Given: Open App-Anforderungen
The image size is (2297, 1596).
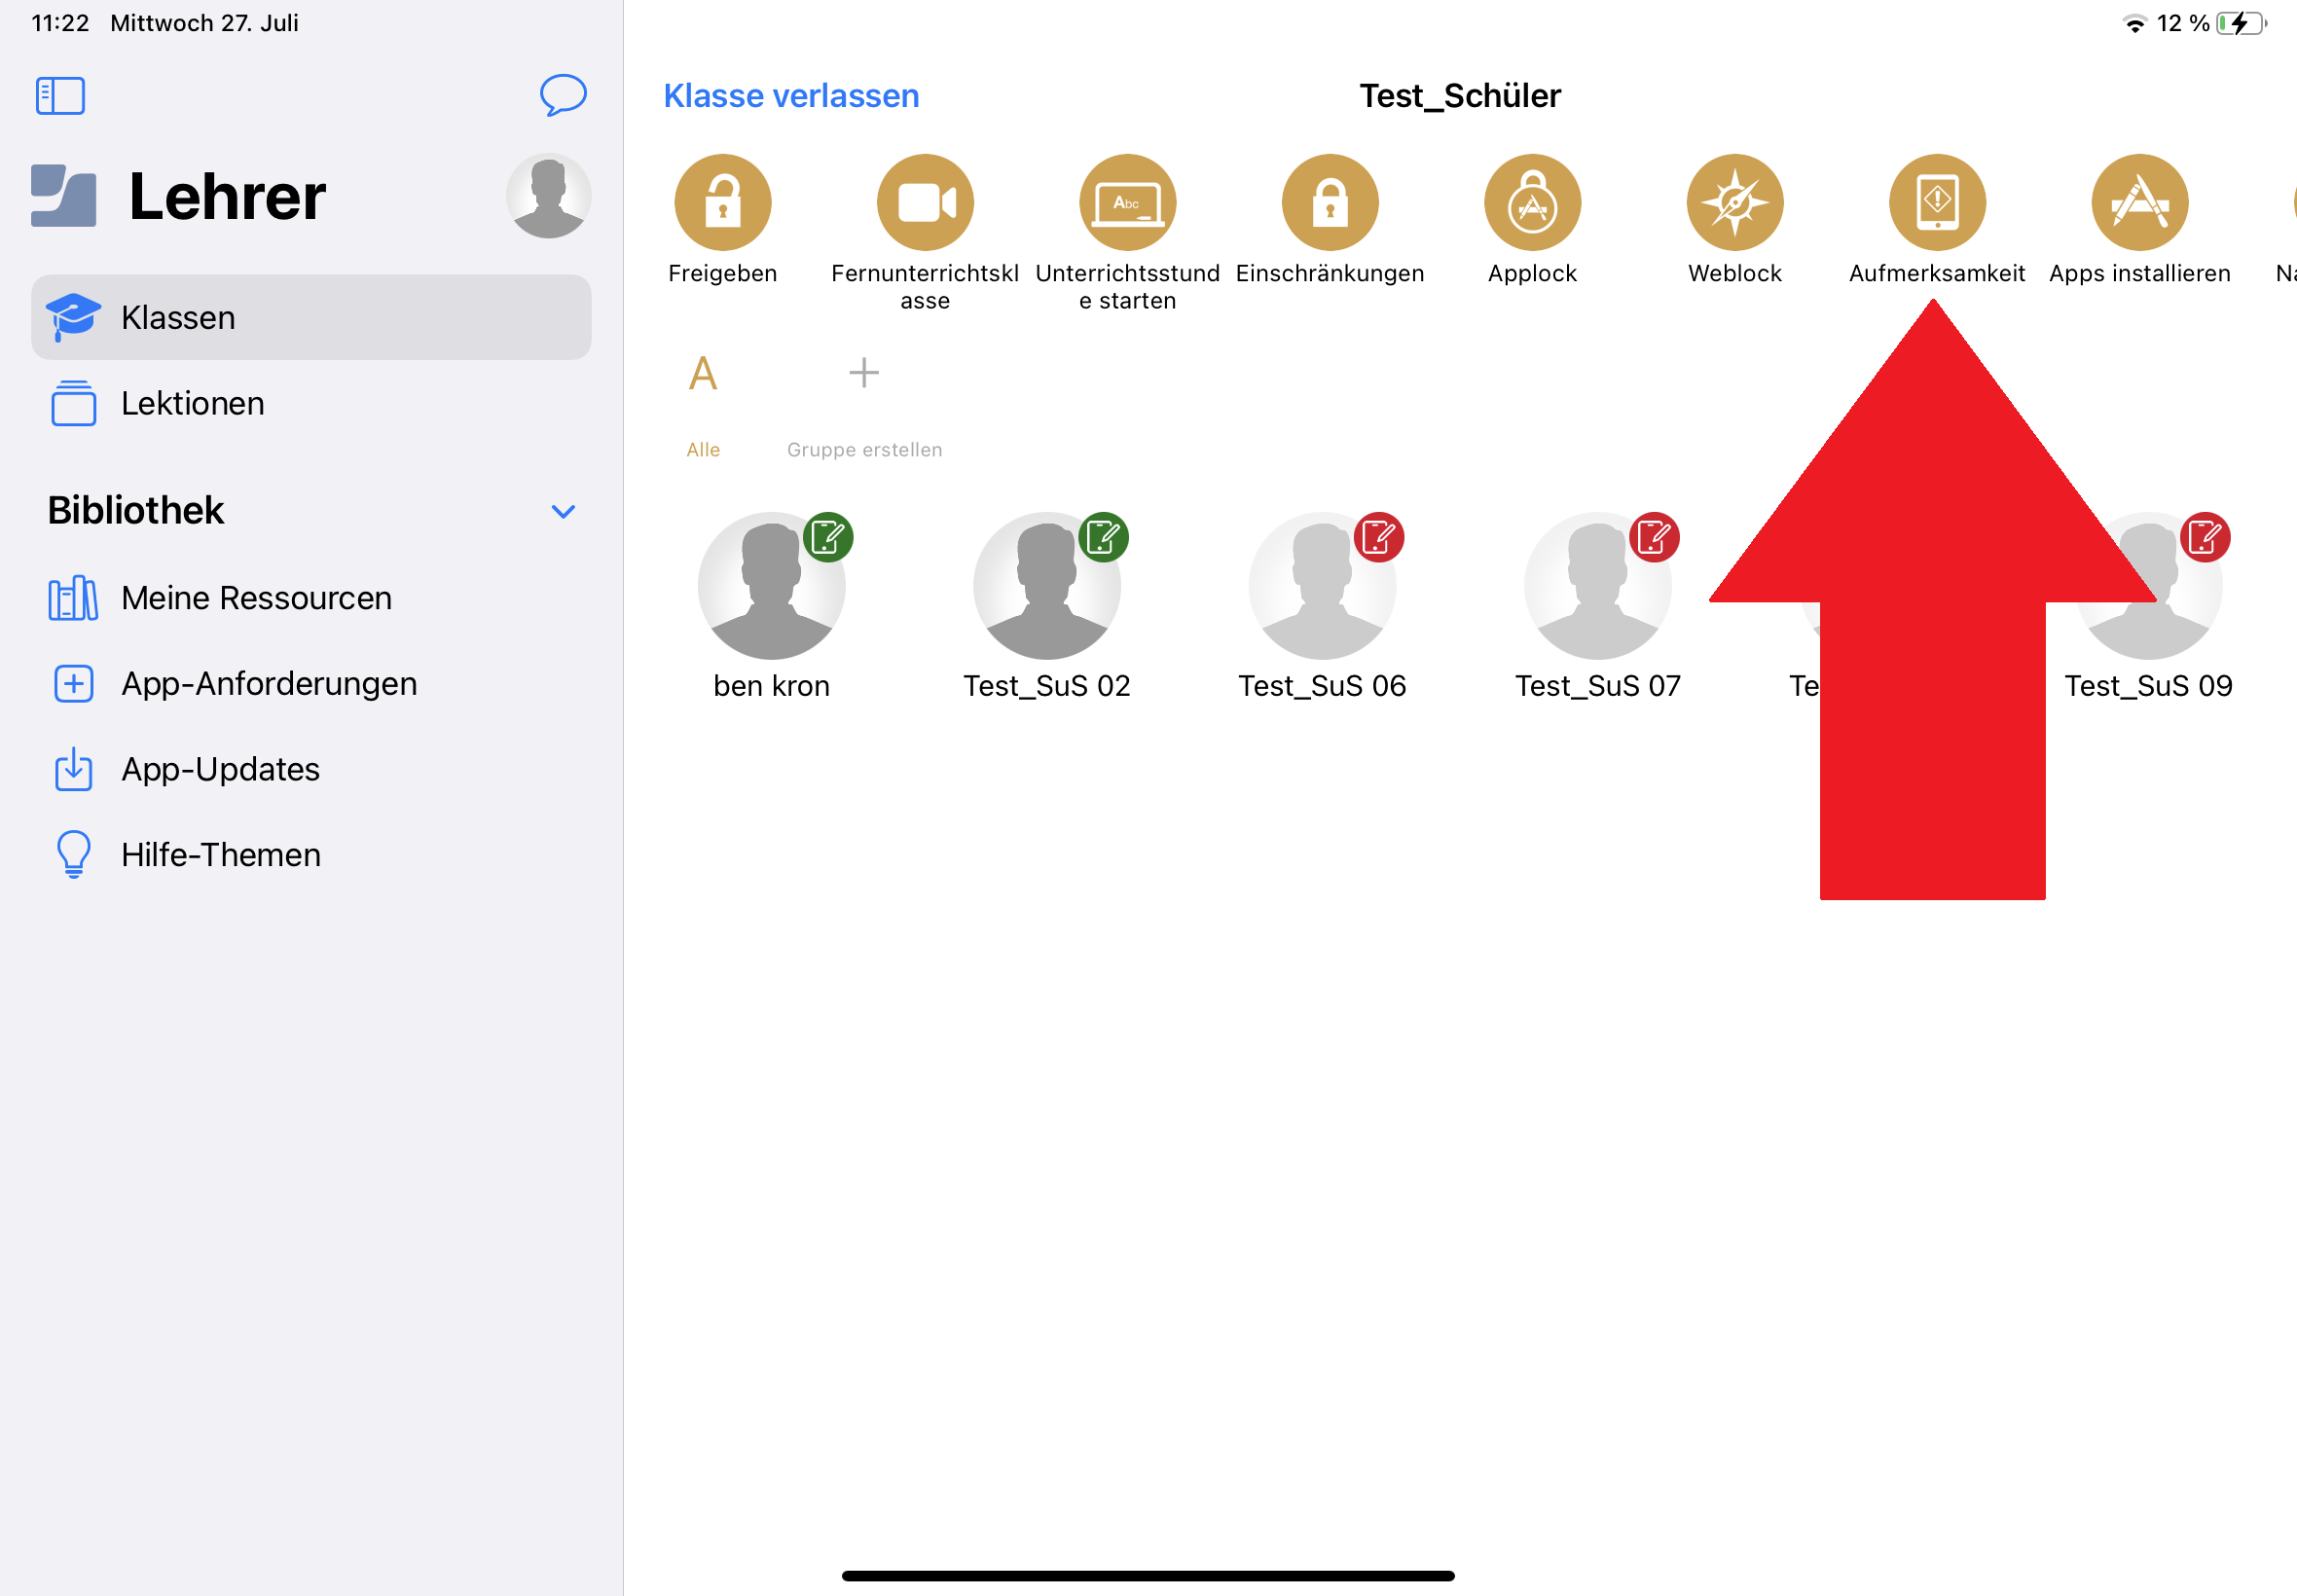Looking at the screenshot, I should 311,684.
